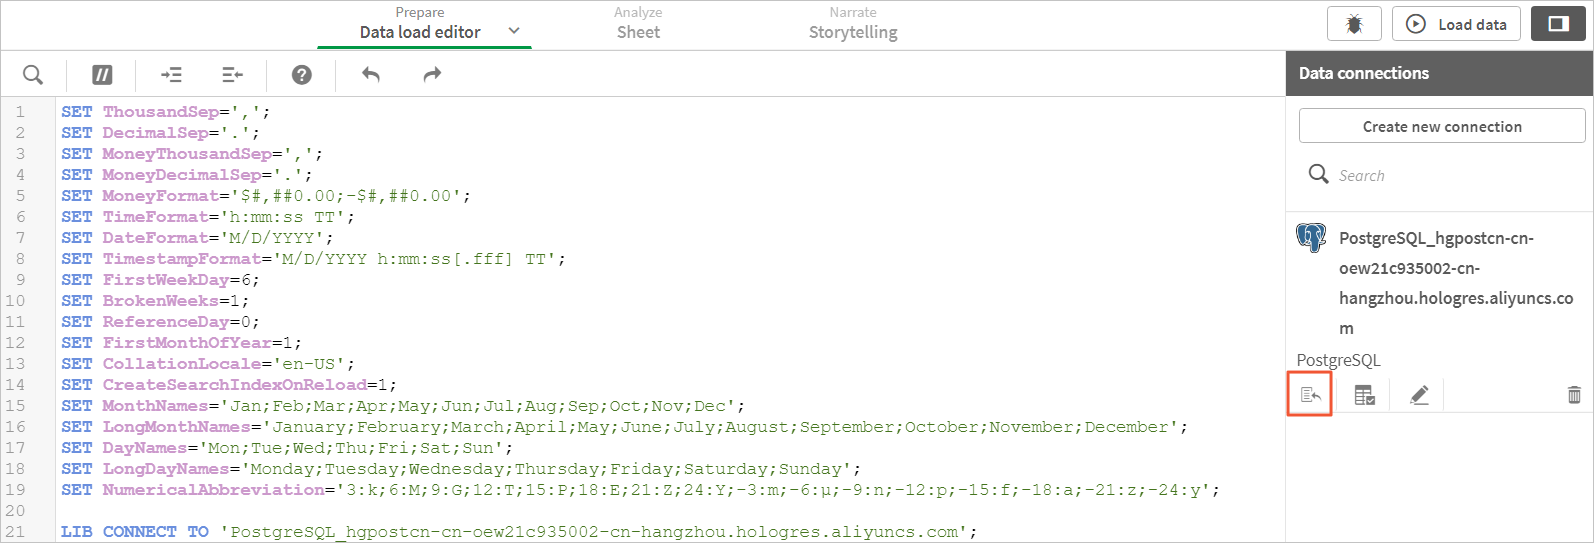Click the SET MonthNames script line
Screen dimensions: 1594x543
click(403, 406)
